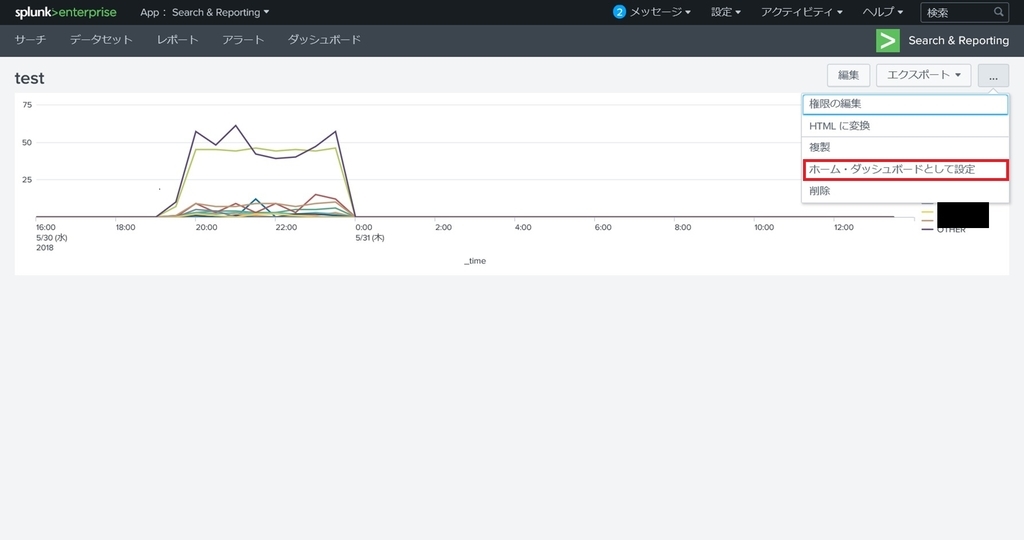Open the ヘルプ dropdown
The height and width of the screenshot is (540, 1024).
[x=882, y=12]
